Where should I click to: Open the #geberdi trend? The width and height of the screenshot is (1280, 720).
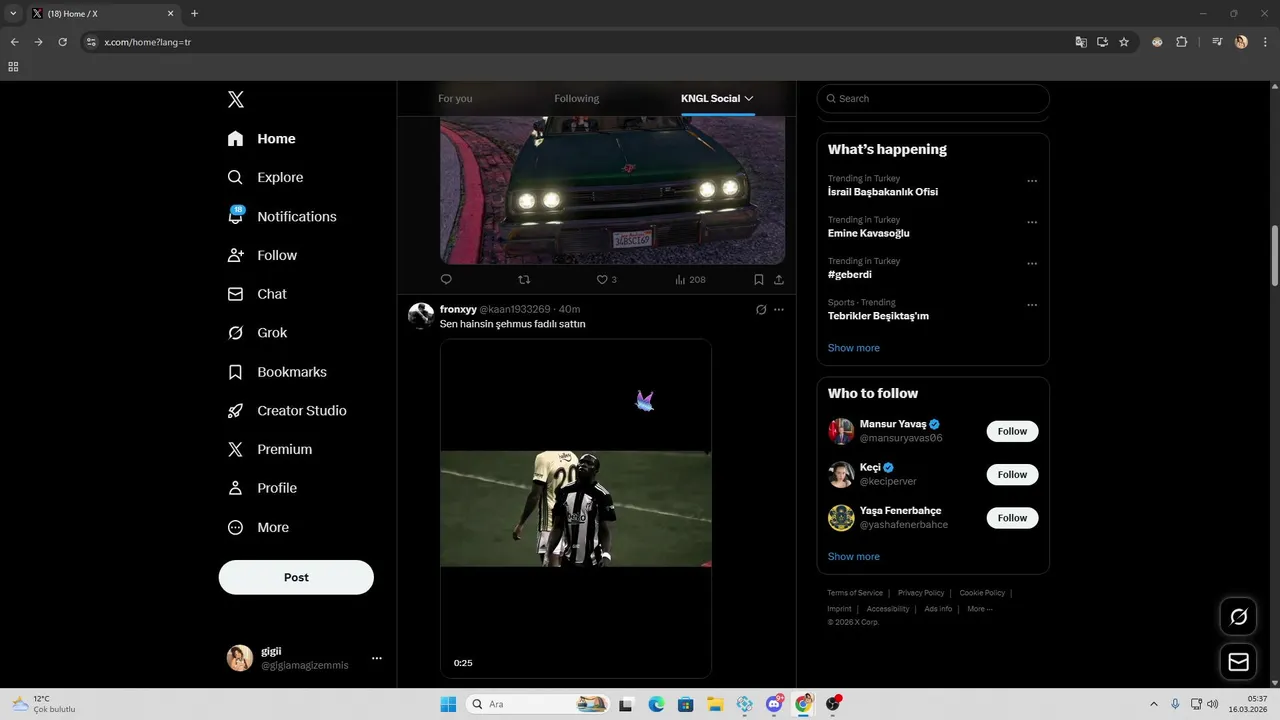click(x=850, y=274)
